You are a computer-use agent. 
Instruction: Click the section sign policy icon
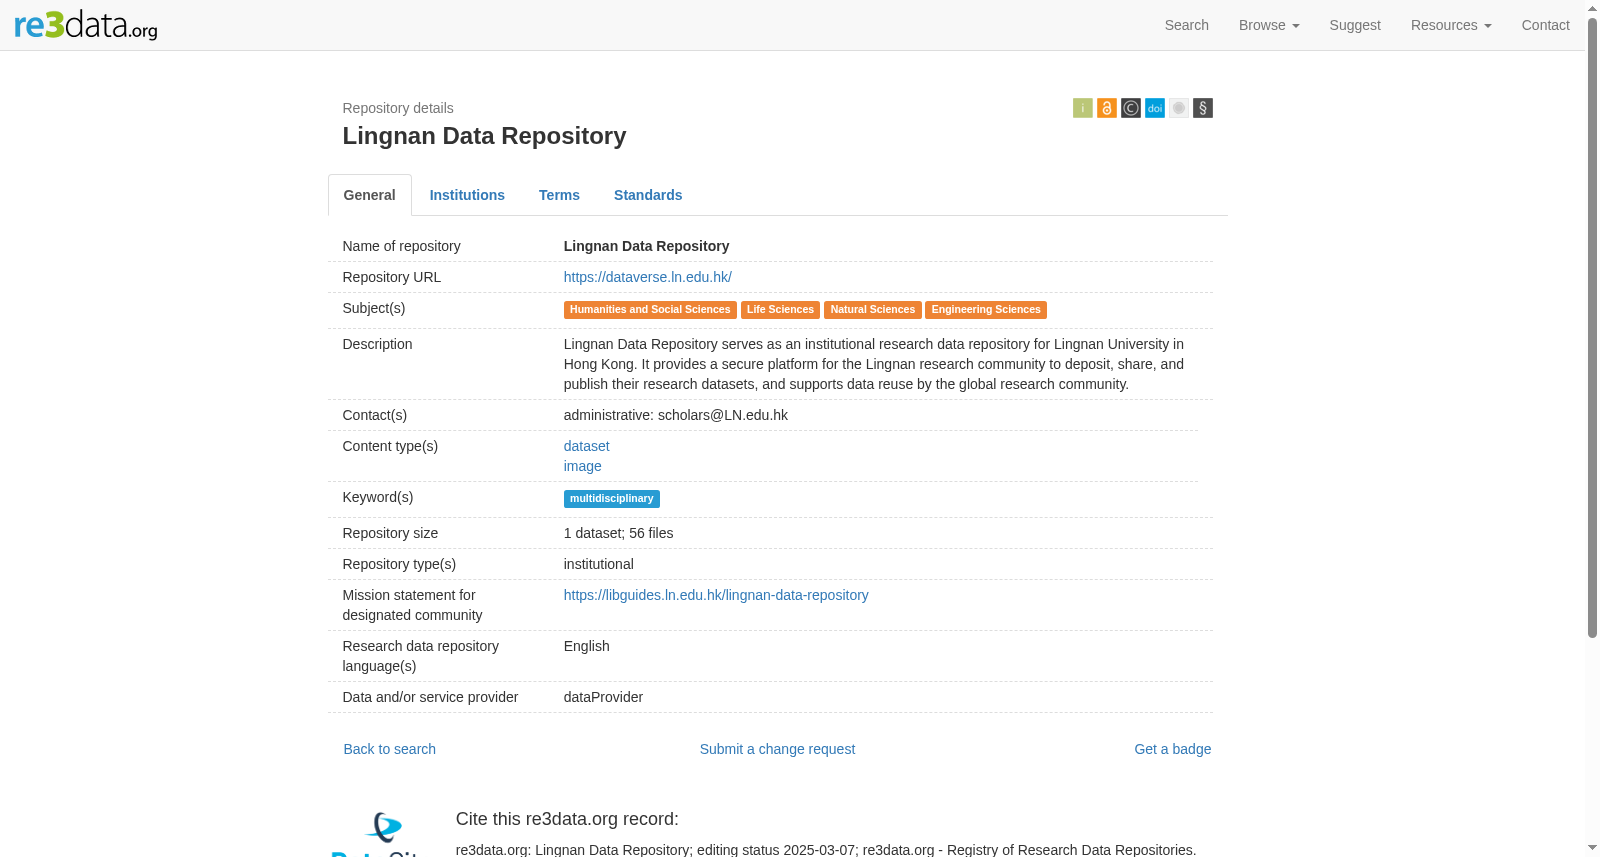pyautogui.click(x=1203, y=108)
